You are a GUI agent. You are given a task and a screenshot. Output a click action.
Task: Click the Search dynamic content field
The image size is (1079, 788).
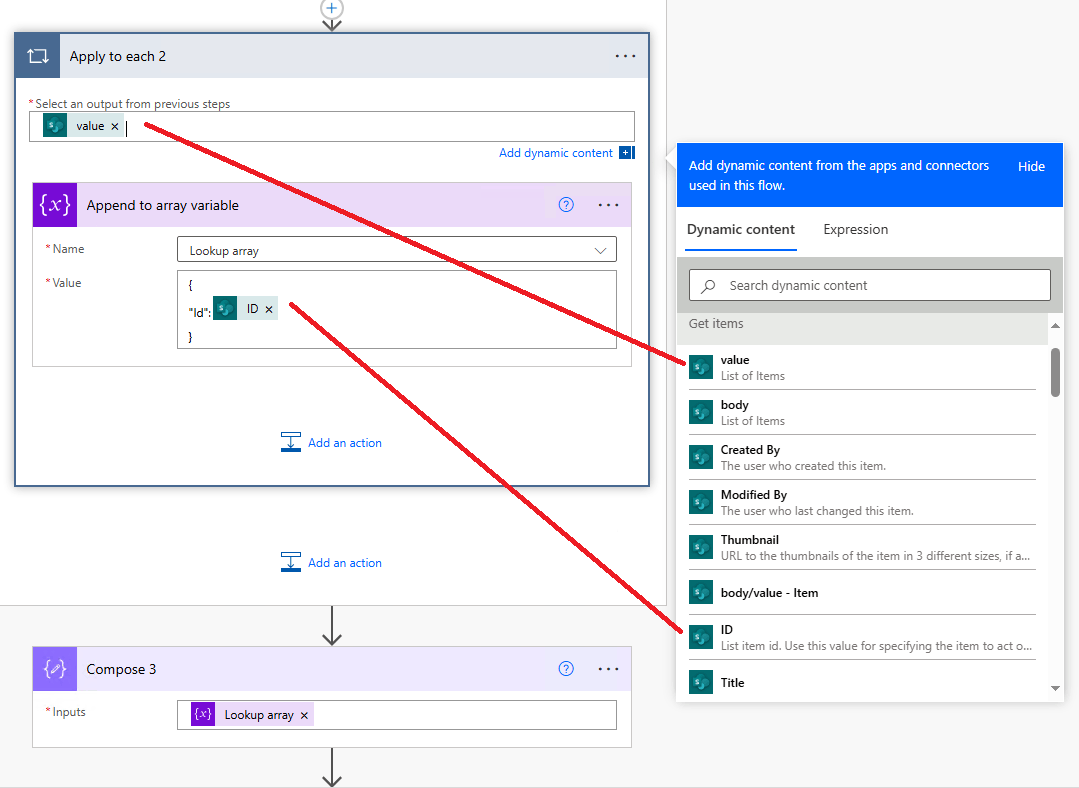(x=869, y=284)
